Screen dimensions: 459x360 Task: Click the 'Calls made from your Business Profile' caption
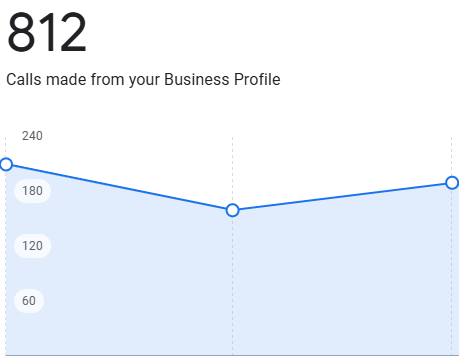143,80
